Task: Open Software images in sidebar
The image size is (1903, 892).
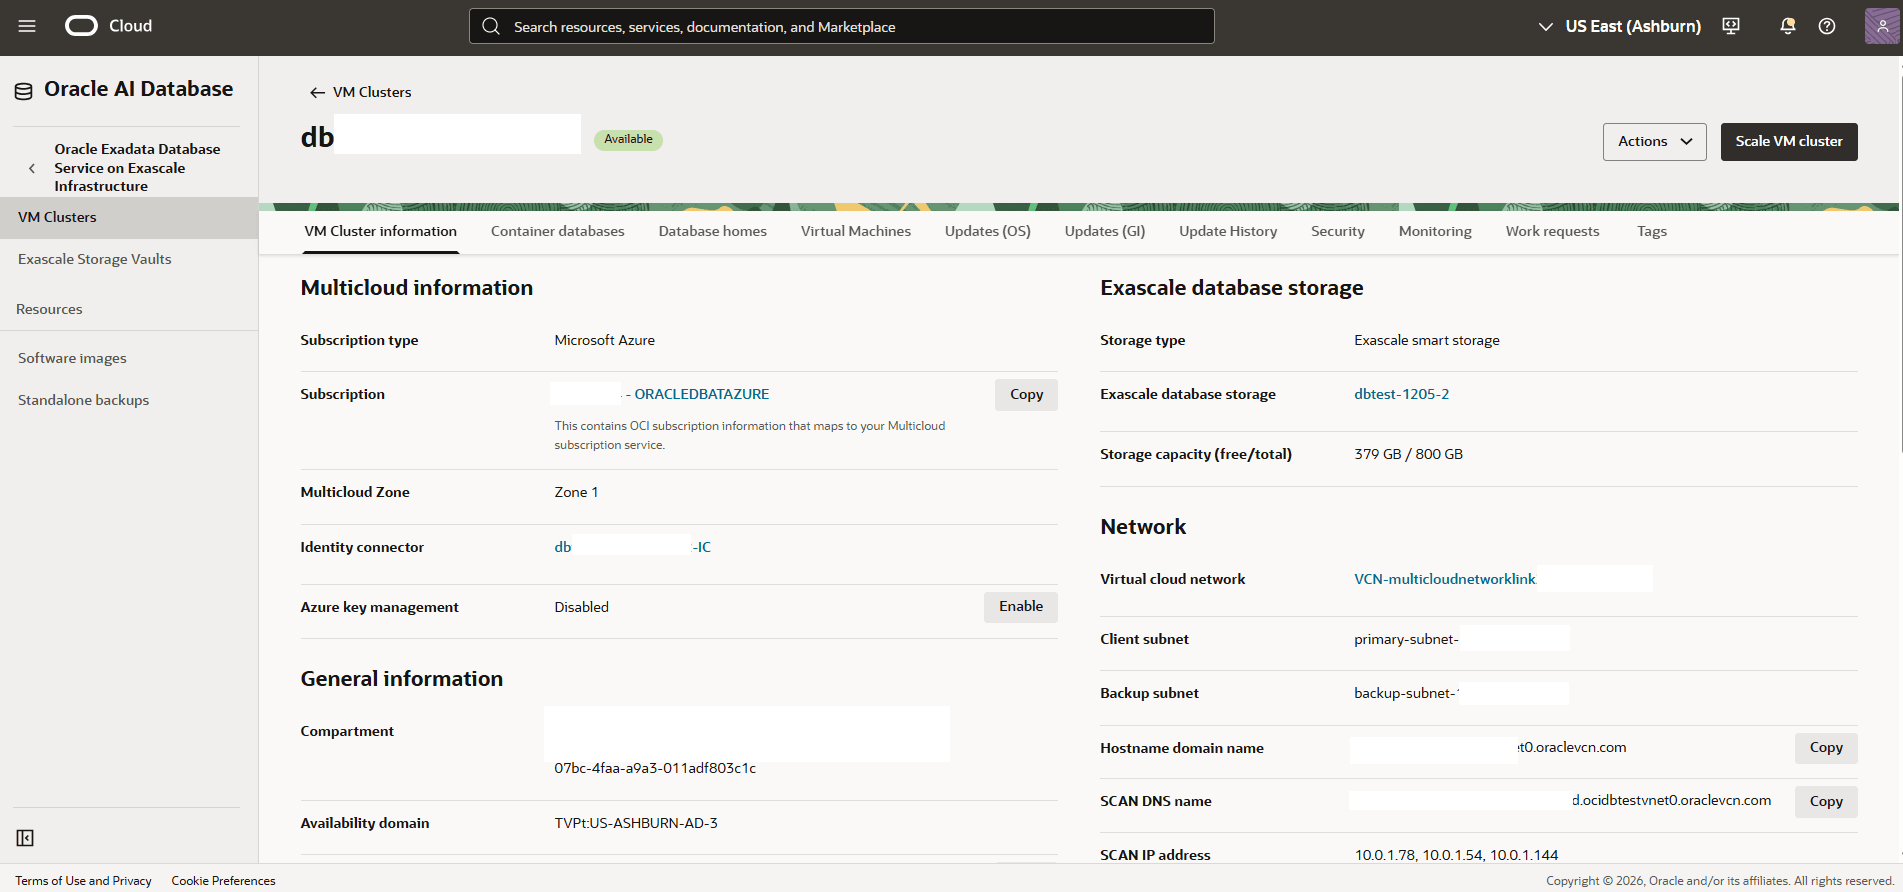Action: (x=72, y=358)
